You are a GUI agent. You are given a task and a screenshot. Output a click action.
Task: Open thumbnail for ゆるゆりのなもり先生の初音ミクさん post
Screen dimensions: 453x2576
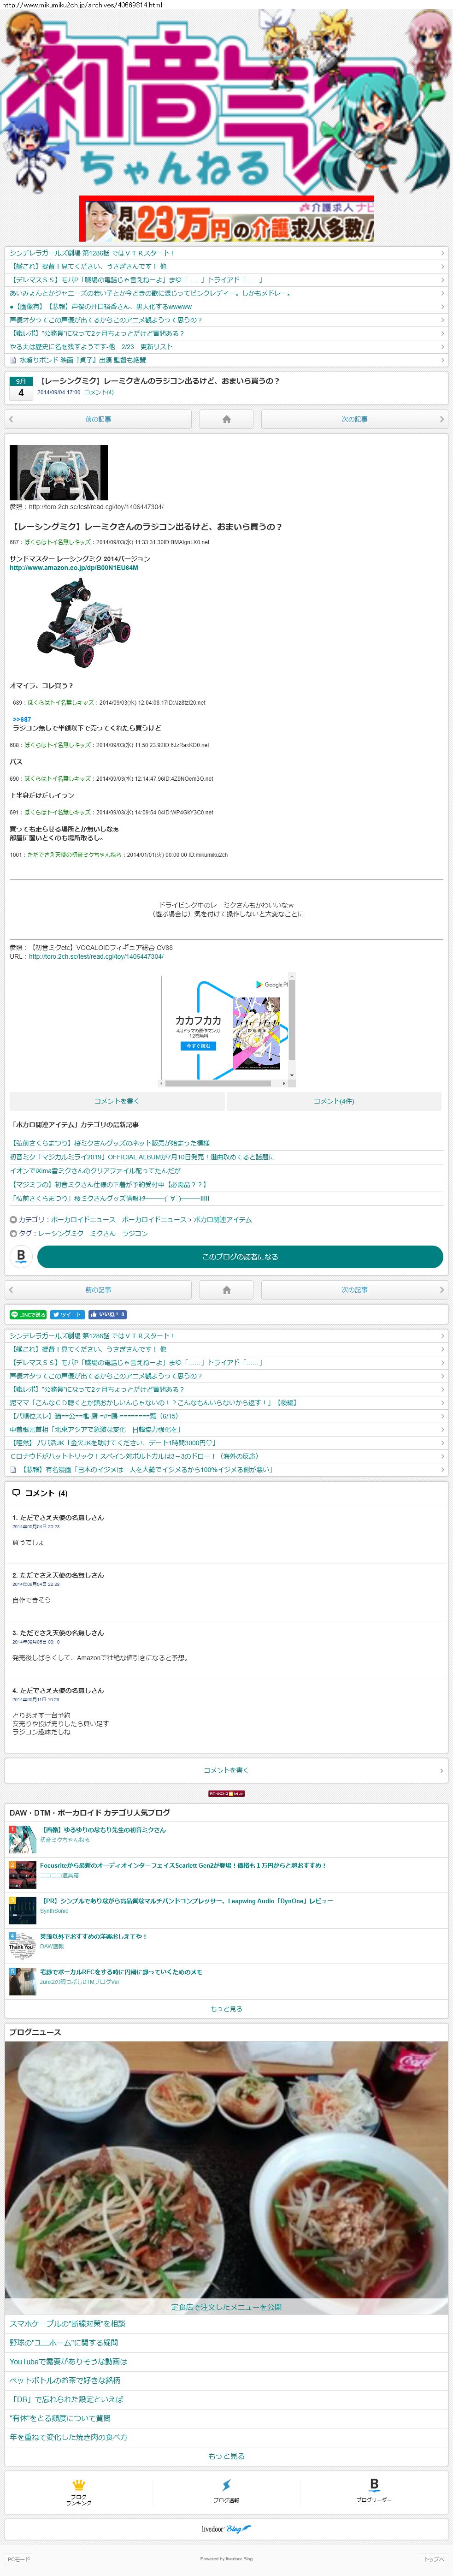[22, 1838]
